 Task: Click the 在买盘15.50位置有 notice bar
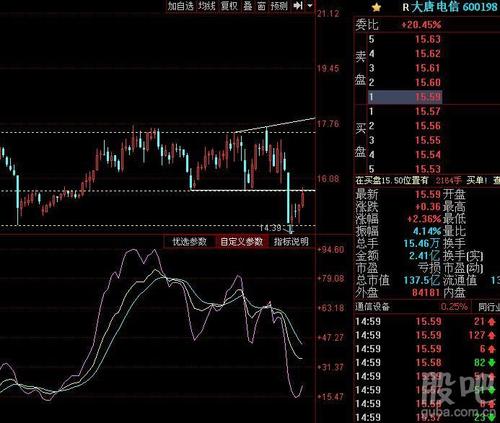pyautogui.click(x=427, y=181)
